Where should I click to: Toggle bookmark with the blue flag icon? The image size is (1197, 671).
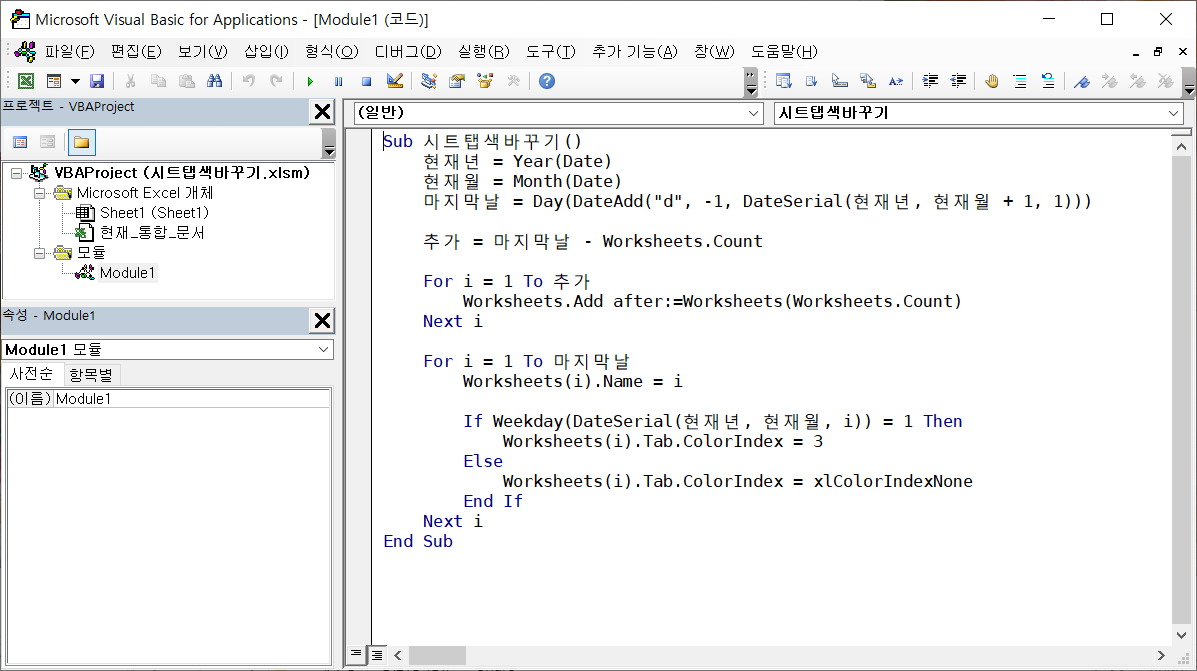click(x=1082, y=81)
